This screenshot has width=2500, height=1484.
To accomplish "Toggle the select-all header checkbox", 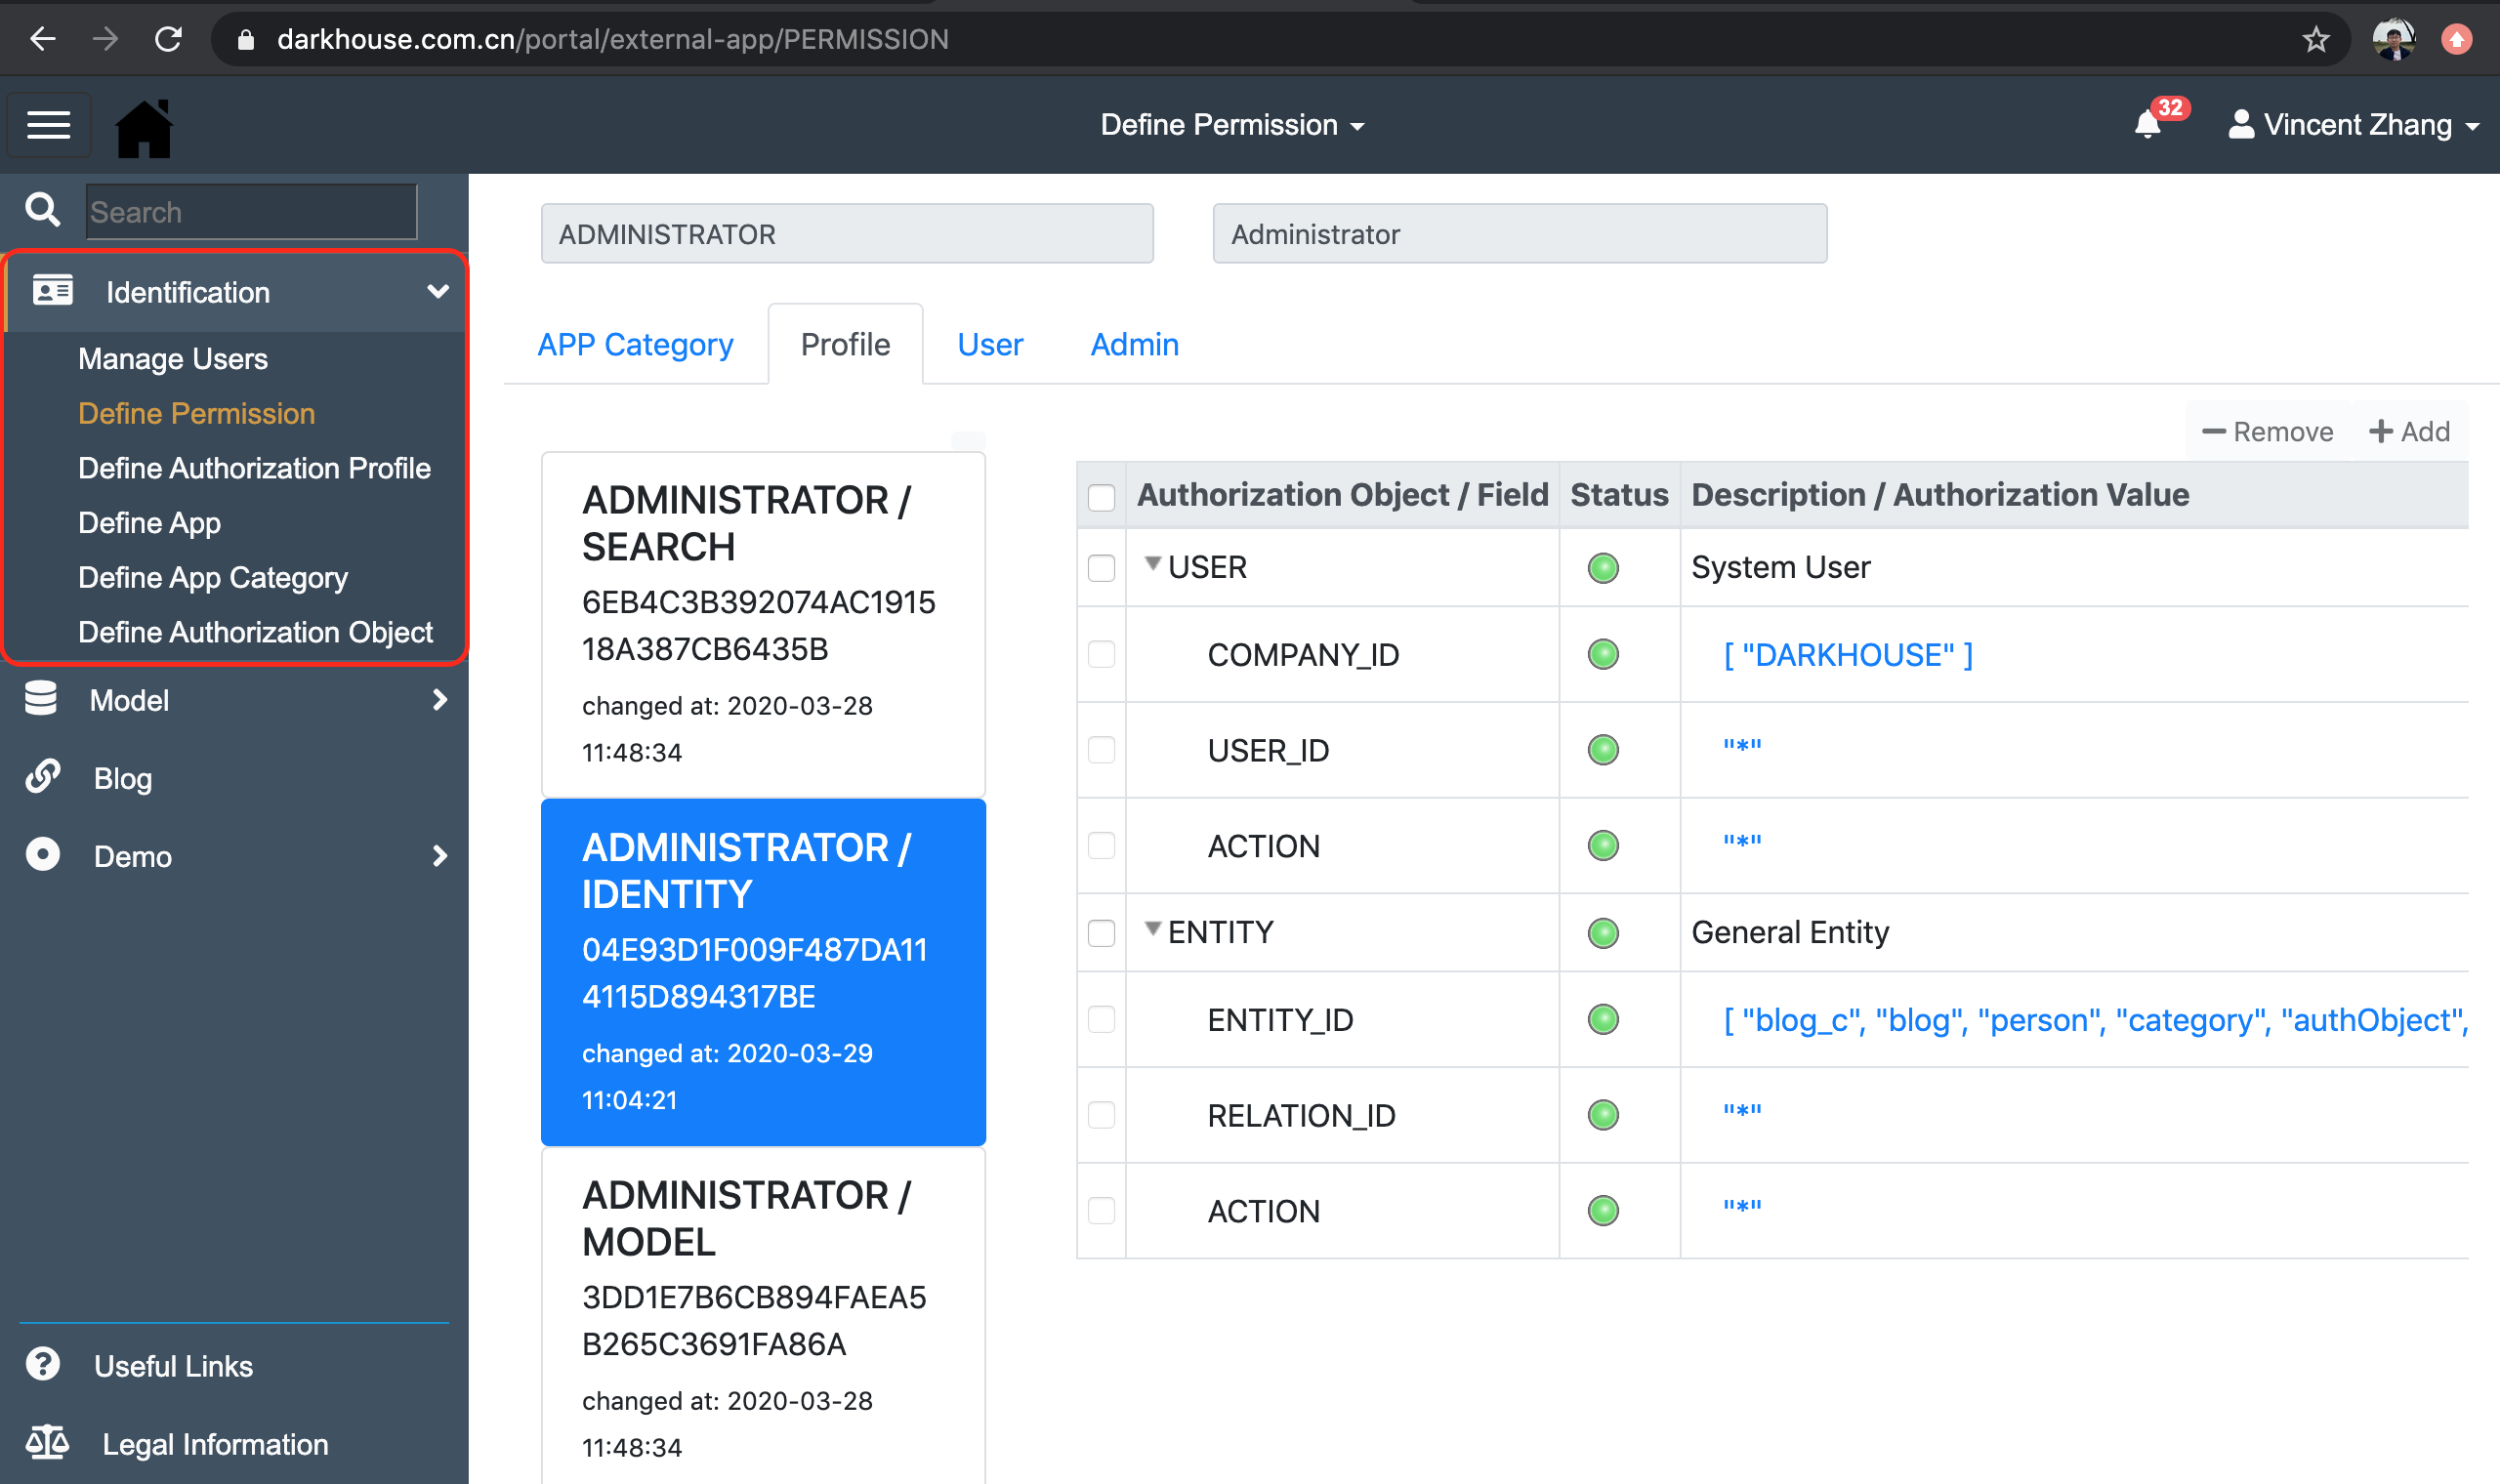I will point(1101,496).
